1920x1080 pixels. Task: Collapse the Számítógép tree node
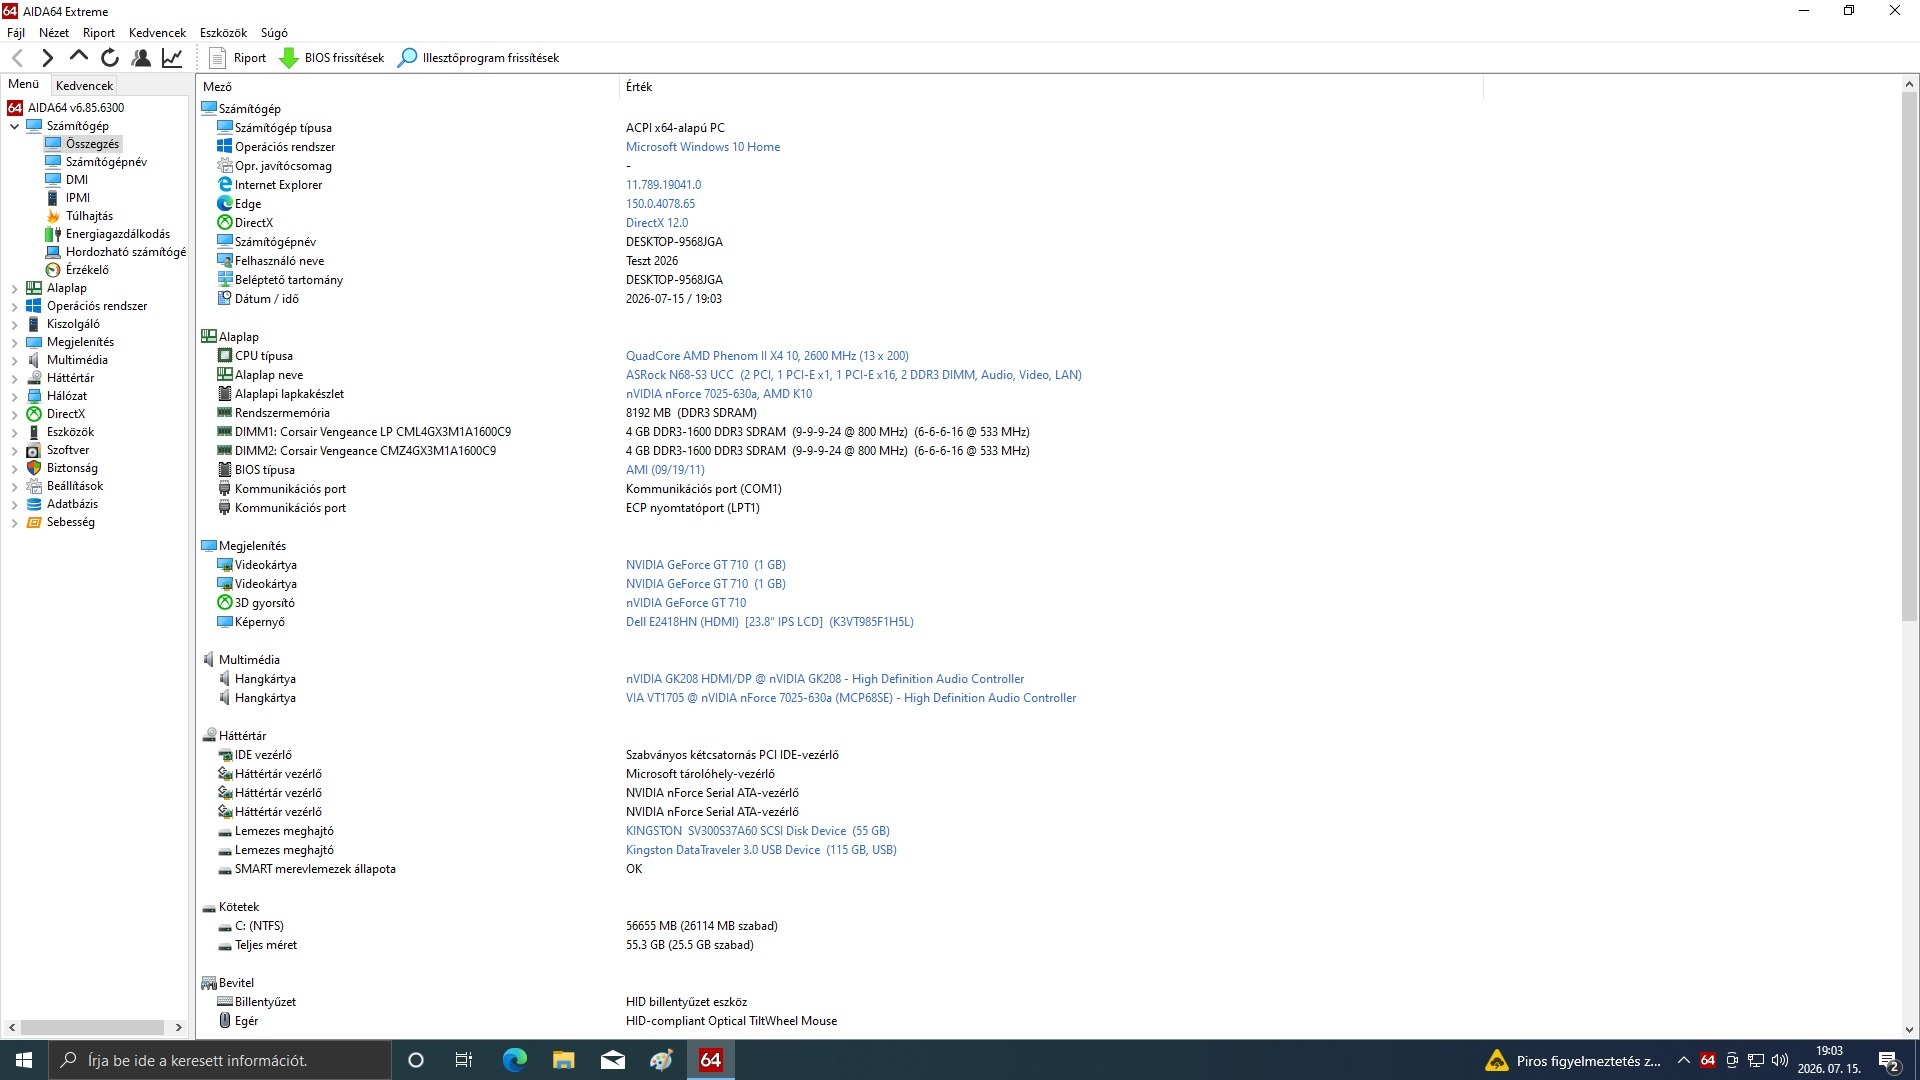point(14,126)
